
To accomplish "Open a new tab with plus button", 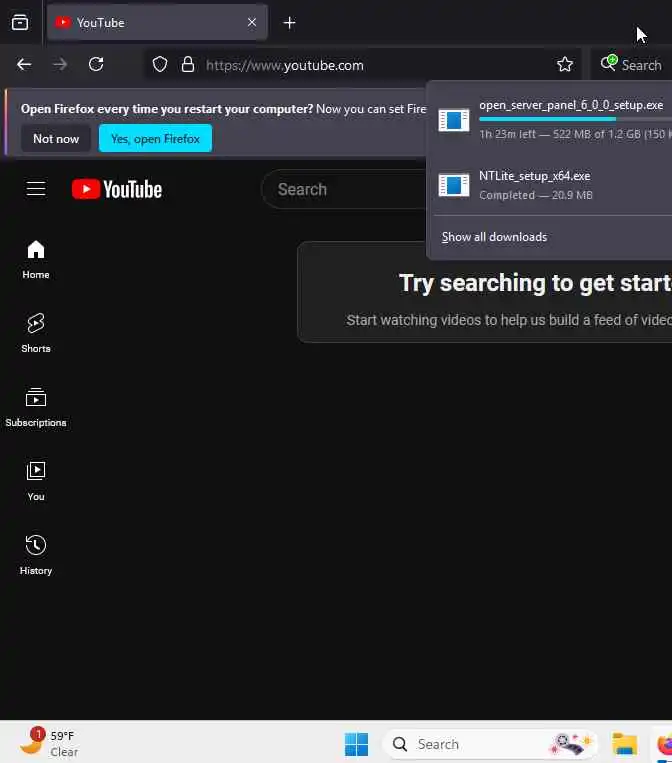I will 290,22.
